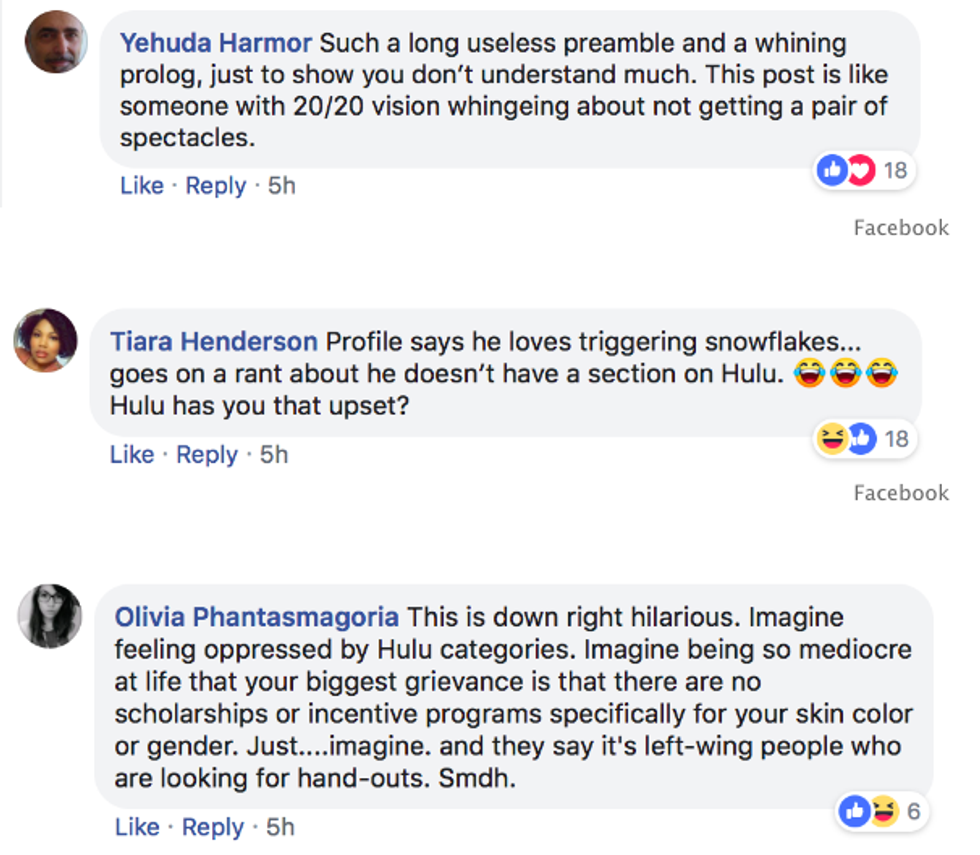Screen dimensions: 980x855
Task: Click the thumbs-up reaction icon on Yehuda's comment
Action: (x=832, y=171)
